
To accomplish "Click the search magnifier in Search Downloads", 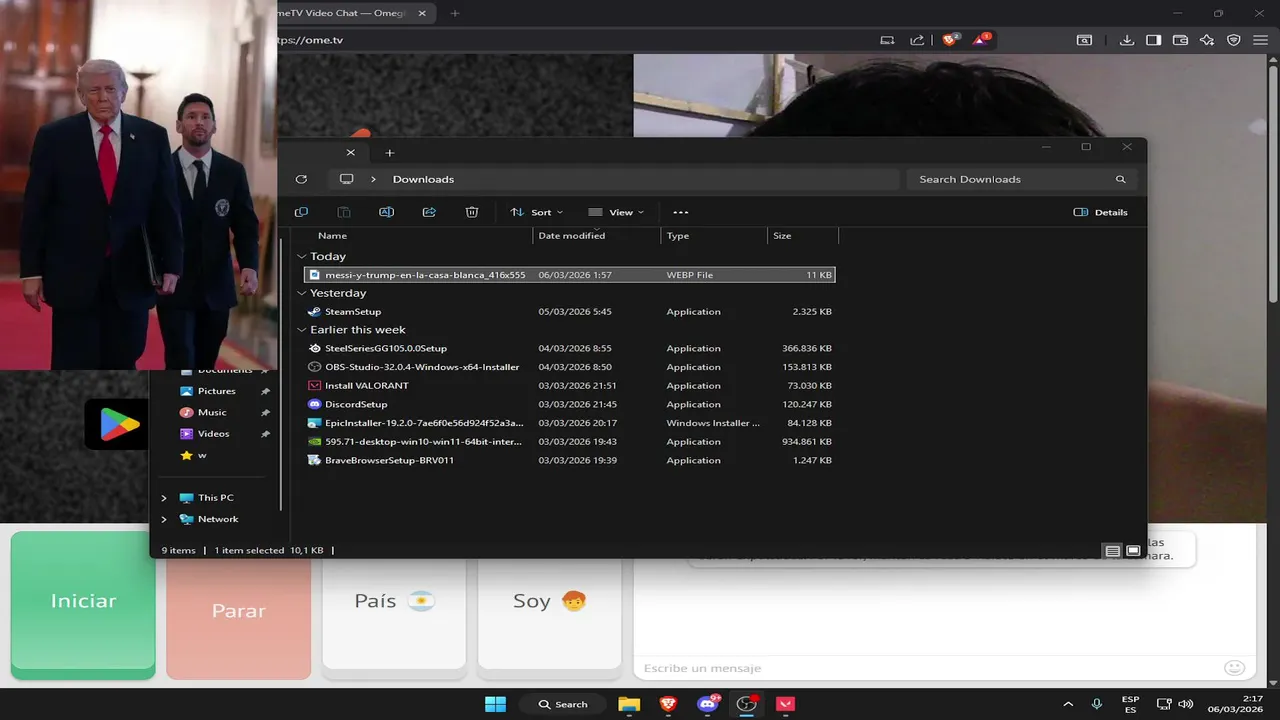I will tap(1120, 179).
